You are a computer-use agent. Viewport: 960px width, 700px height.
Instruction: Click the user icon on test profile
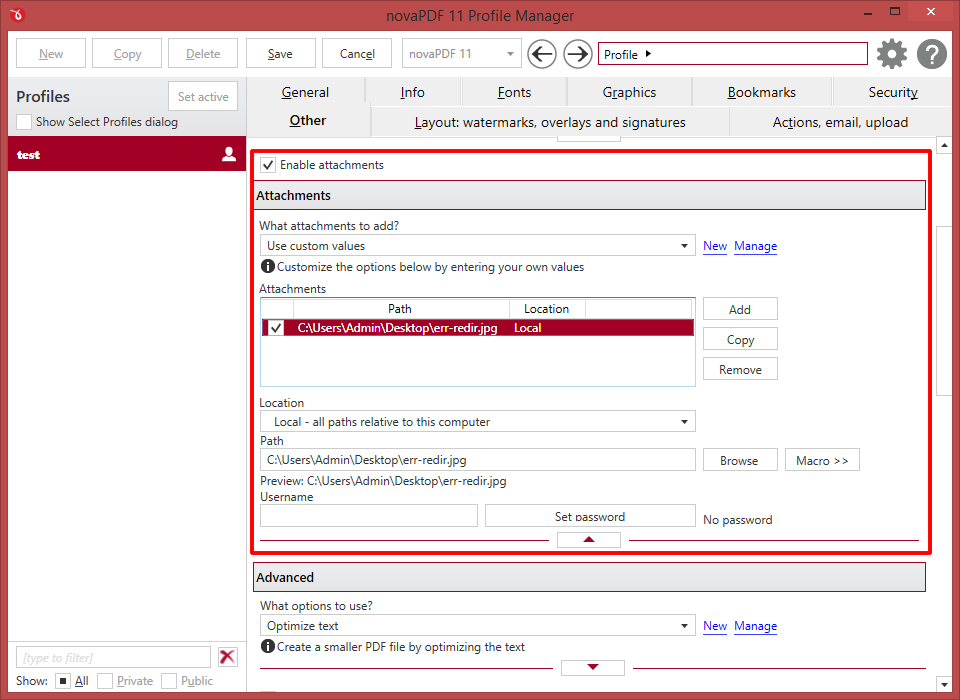click(229, 154)
